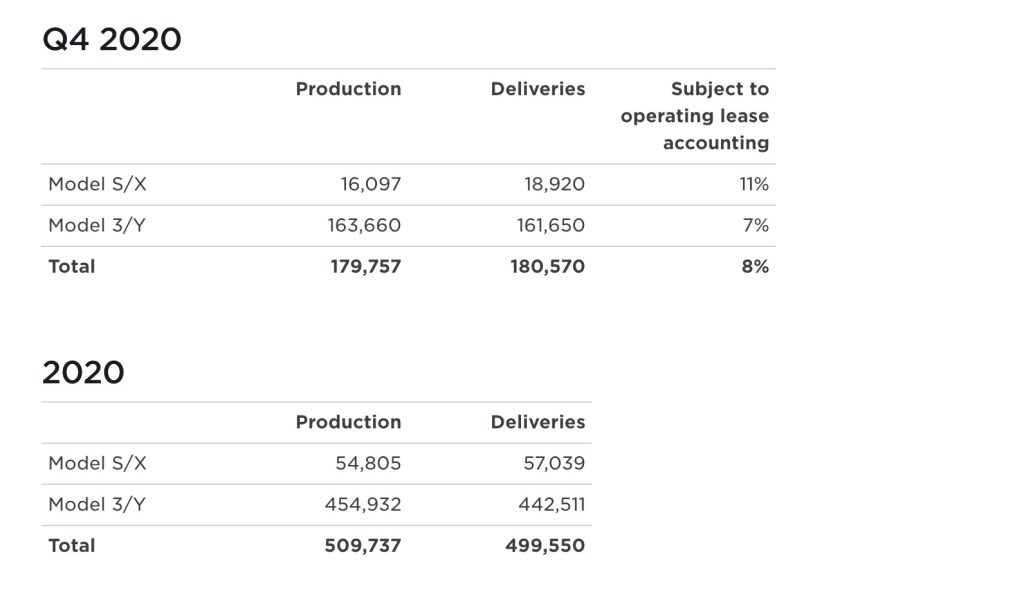
Task: Select the 442,511 annual deliveries figure
Action: tap(551, 504)
